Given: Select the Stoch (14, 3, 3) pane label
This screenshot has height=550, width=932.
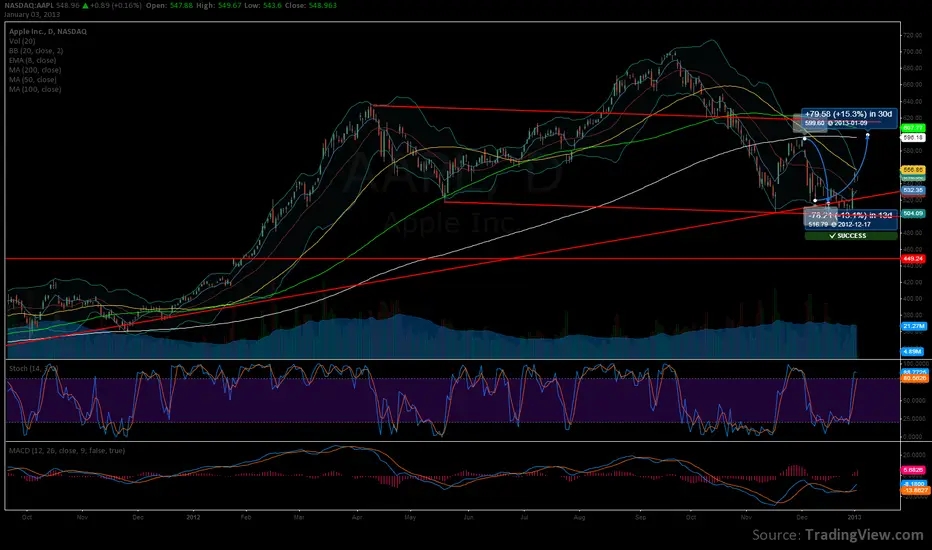Looking at the screenshot, I should pos(33,369).
